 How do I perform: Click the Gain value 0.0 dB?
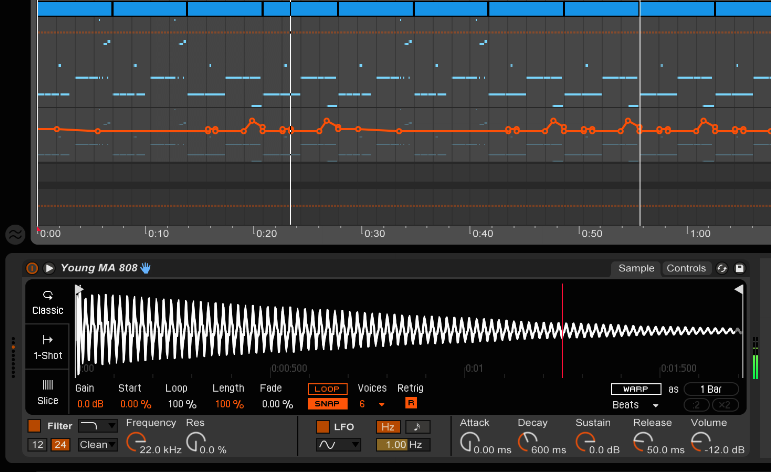click(90, 404)
